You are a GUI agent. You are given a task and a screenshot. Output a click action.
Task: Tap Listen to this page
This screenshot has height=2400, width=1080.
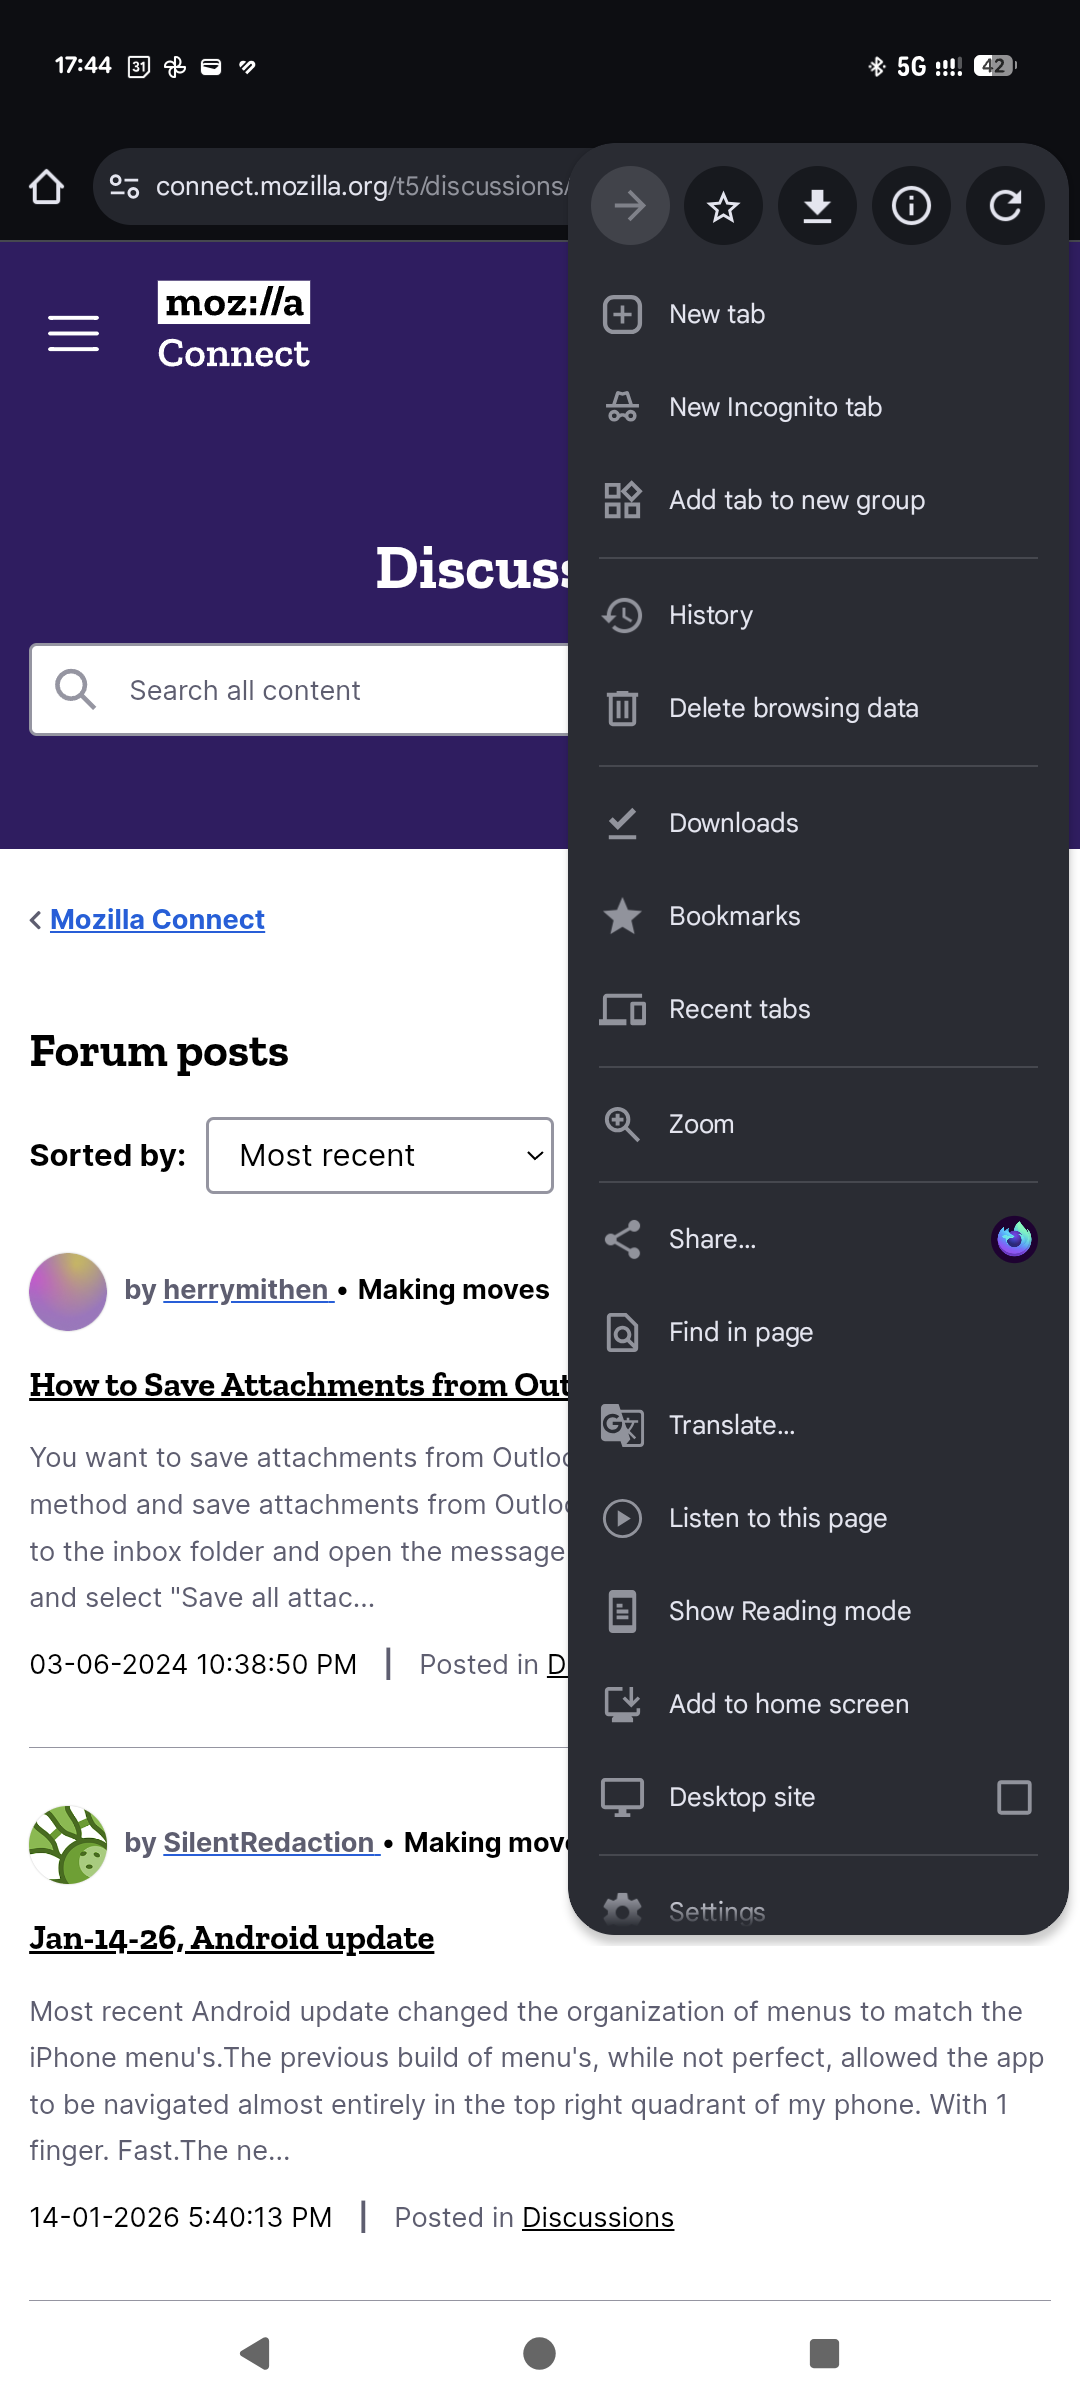tap(777, 1518)
